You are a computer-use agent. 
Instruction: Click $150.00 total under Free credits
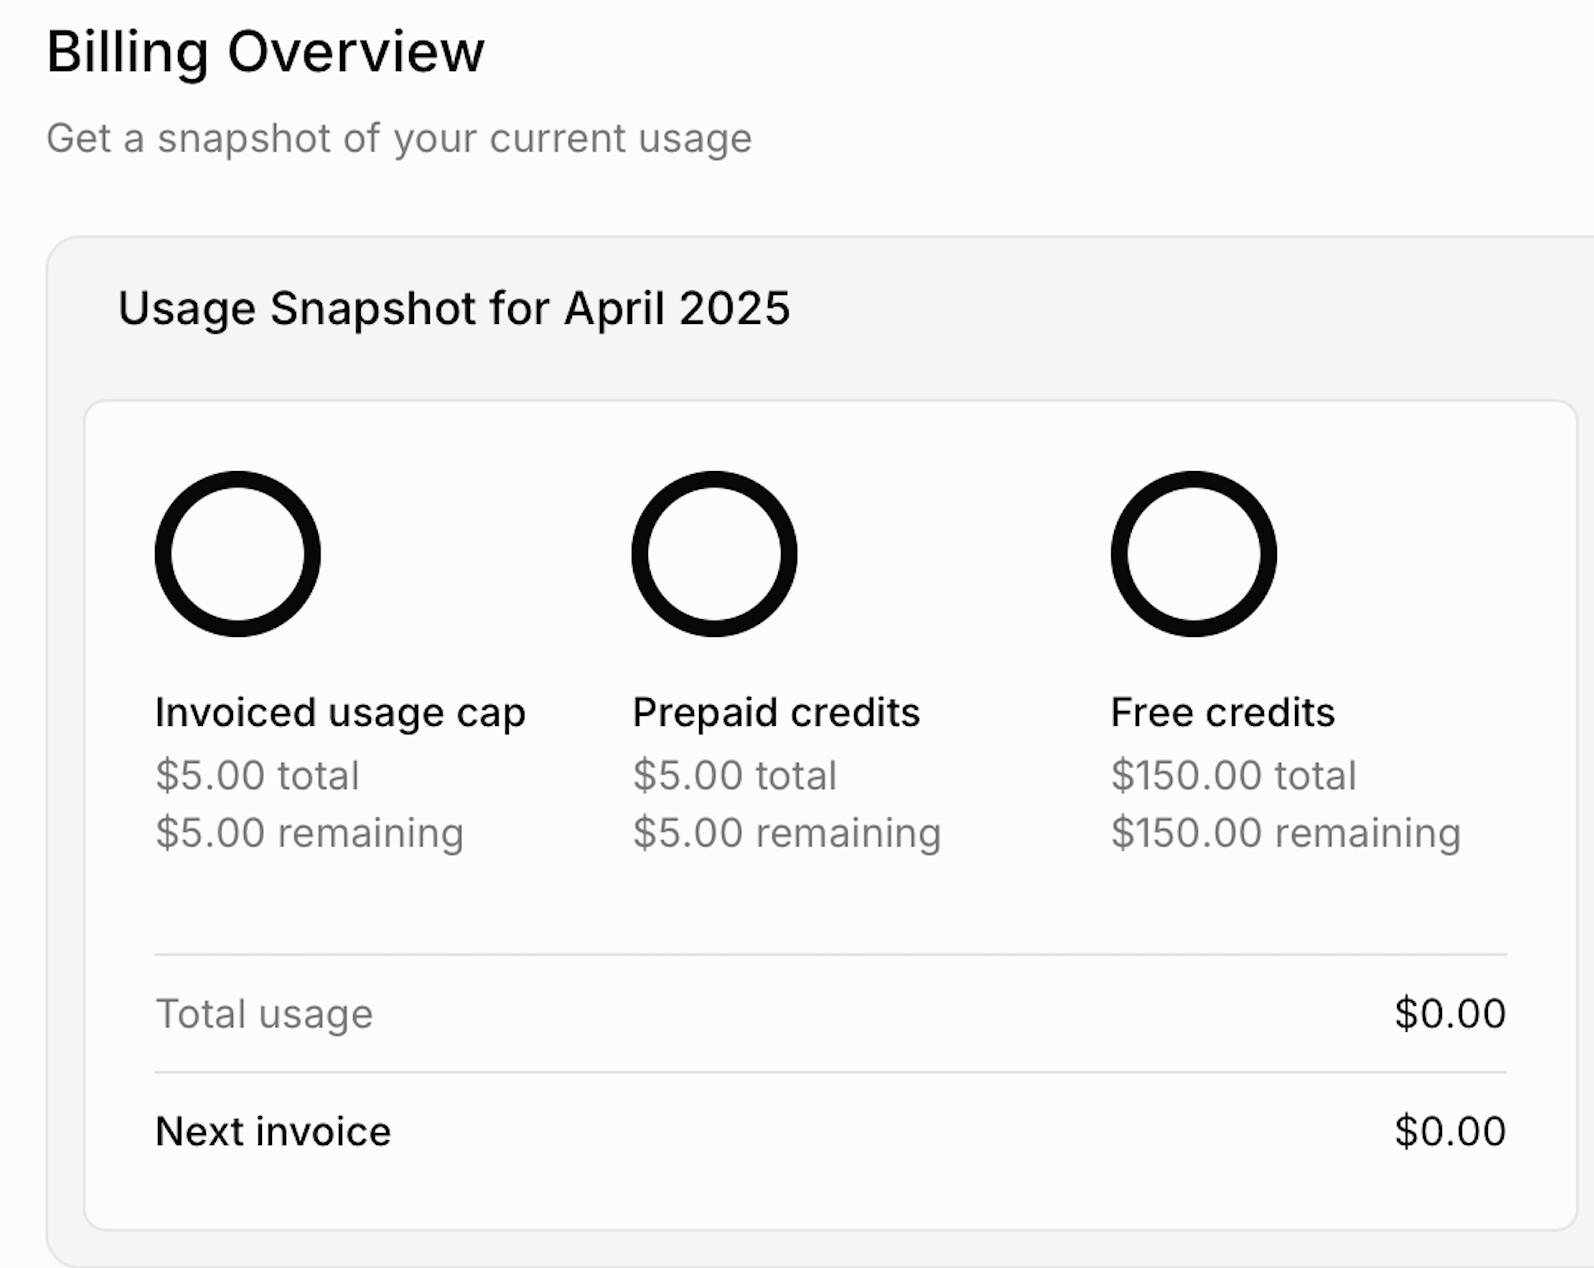click(1233, 776)
